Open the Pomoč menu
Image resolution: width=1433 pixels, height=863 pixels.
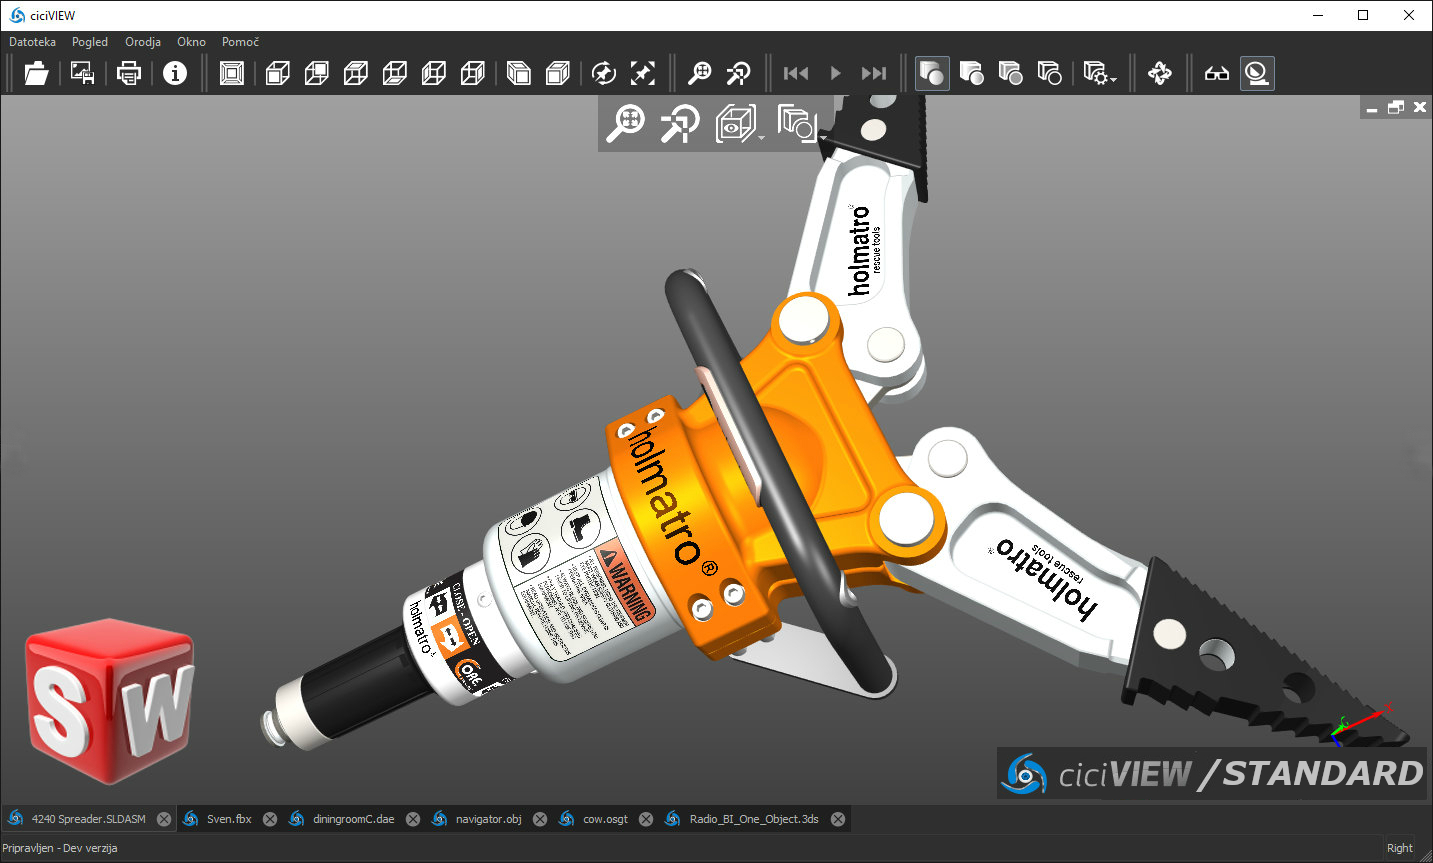[240, 42]
